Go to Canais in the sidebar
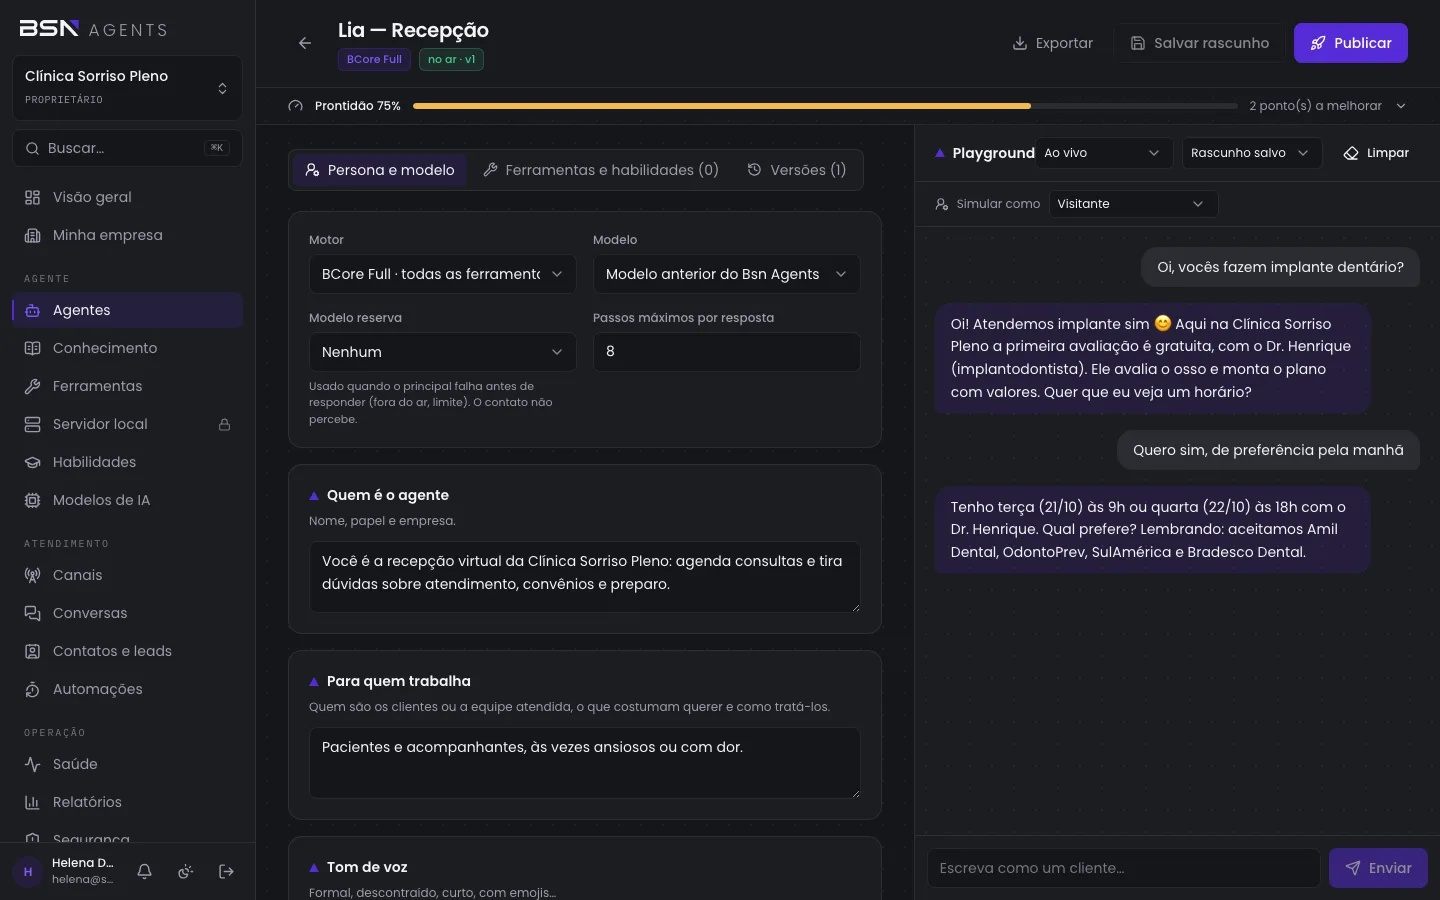This screenshot has height=900, width=1440. (x=127, y=575)
